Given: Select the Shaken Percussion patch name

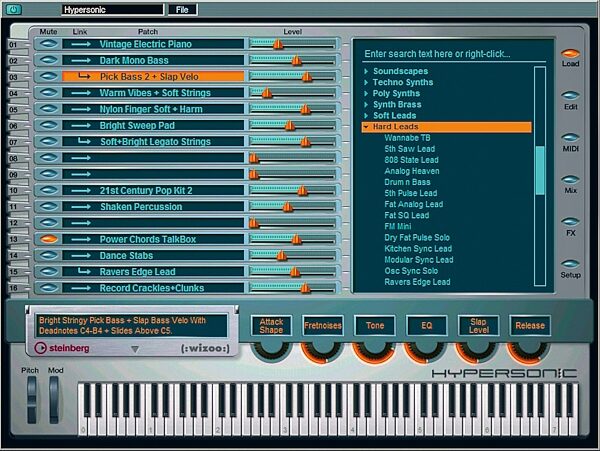Looking at the screenshot, I should 141,207.
